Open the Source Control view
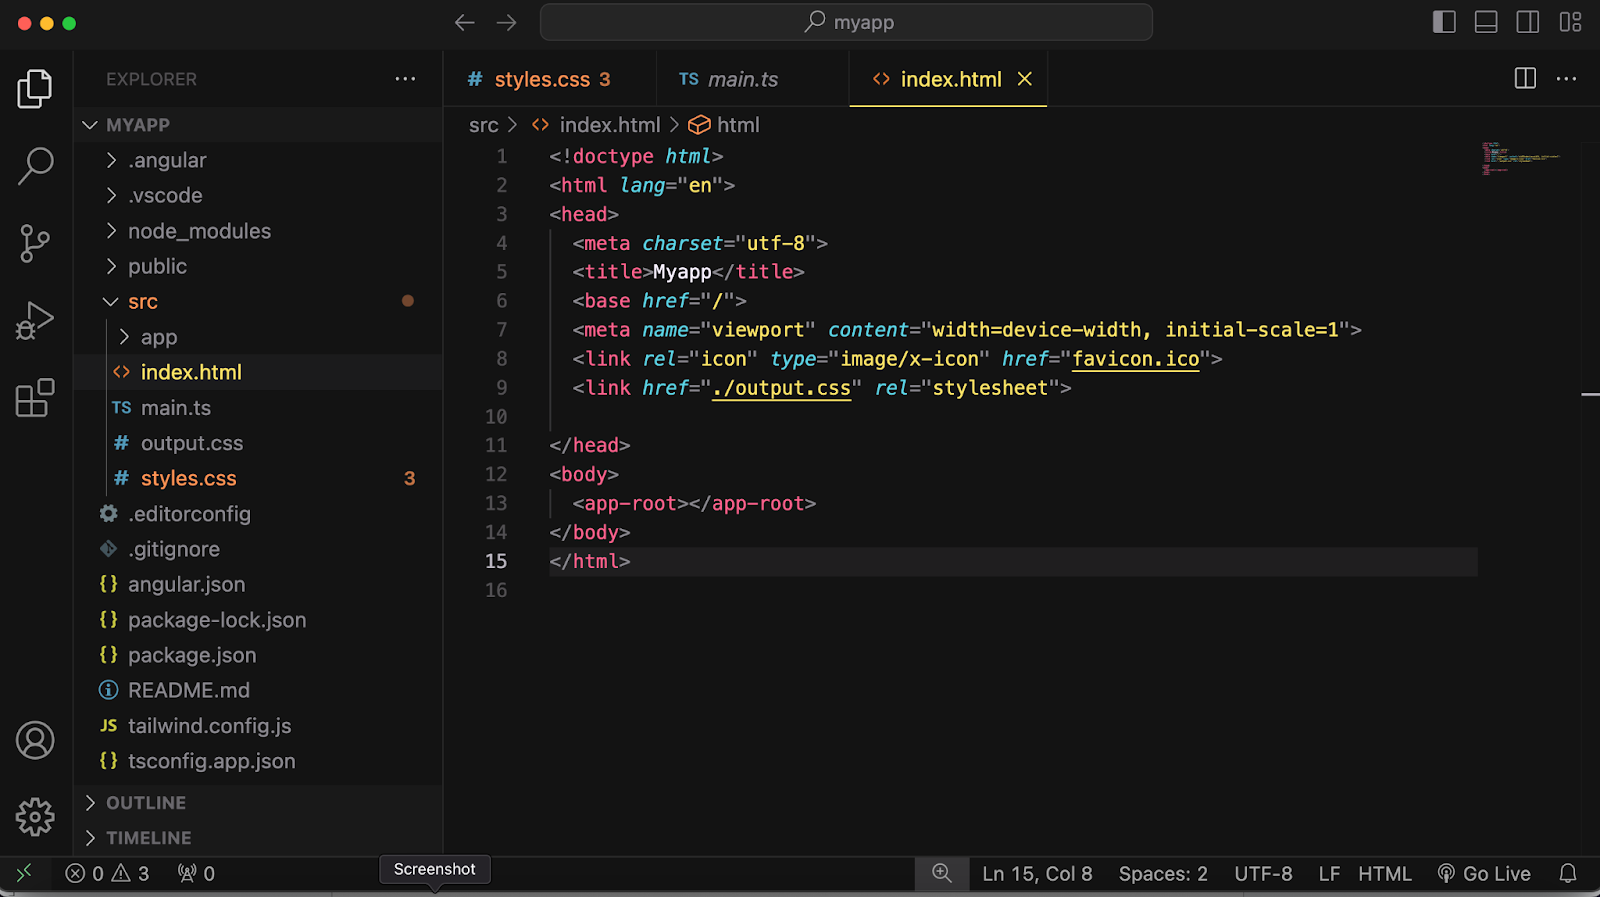The height and width of the screenshot is (897, 1600). pyautogui.click(x=35, y=243)
